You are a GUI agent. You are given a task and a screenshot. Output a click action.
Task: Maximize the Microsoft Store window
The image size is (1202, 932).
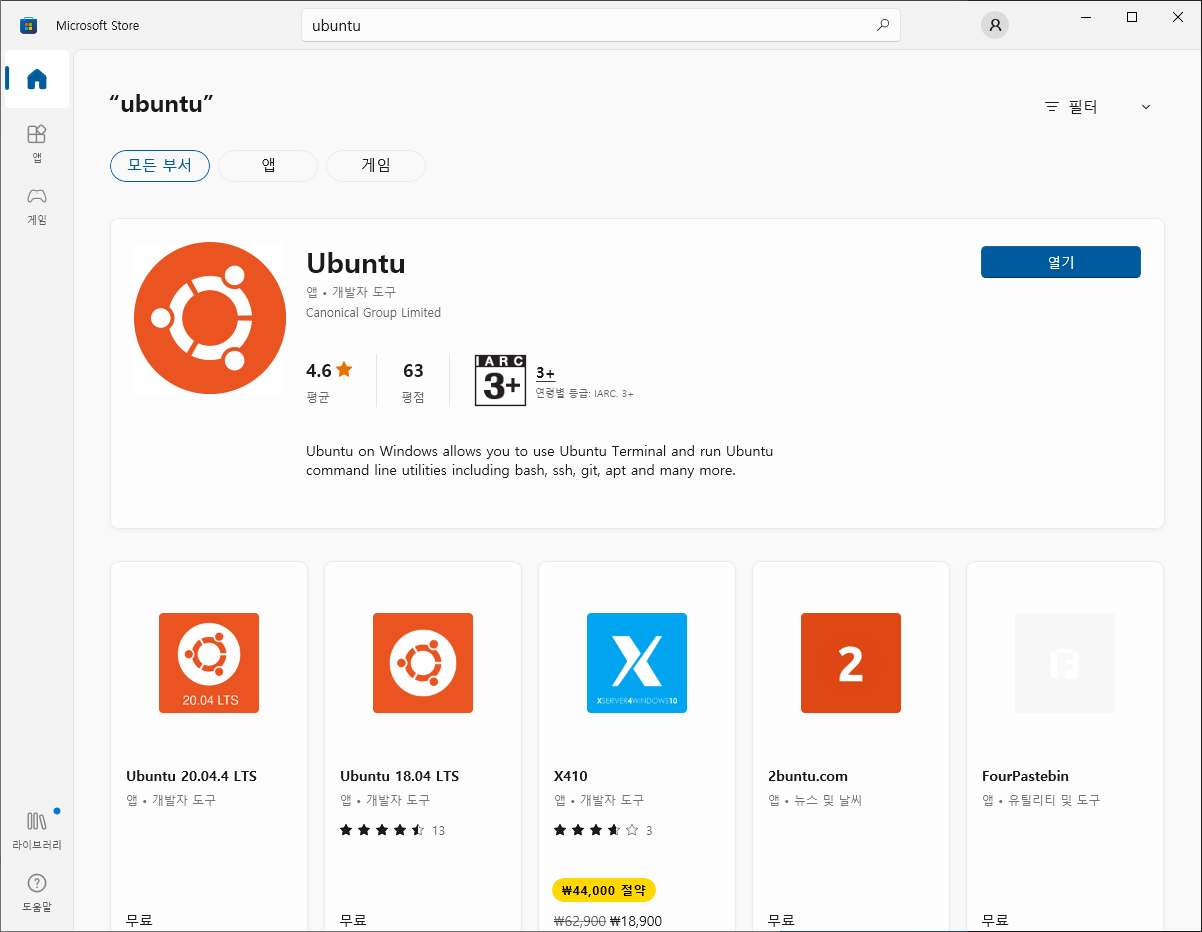1132,17
